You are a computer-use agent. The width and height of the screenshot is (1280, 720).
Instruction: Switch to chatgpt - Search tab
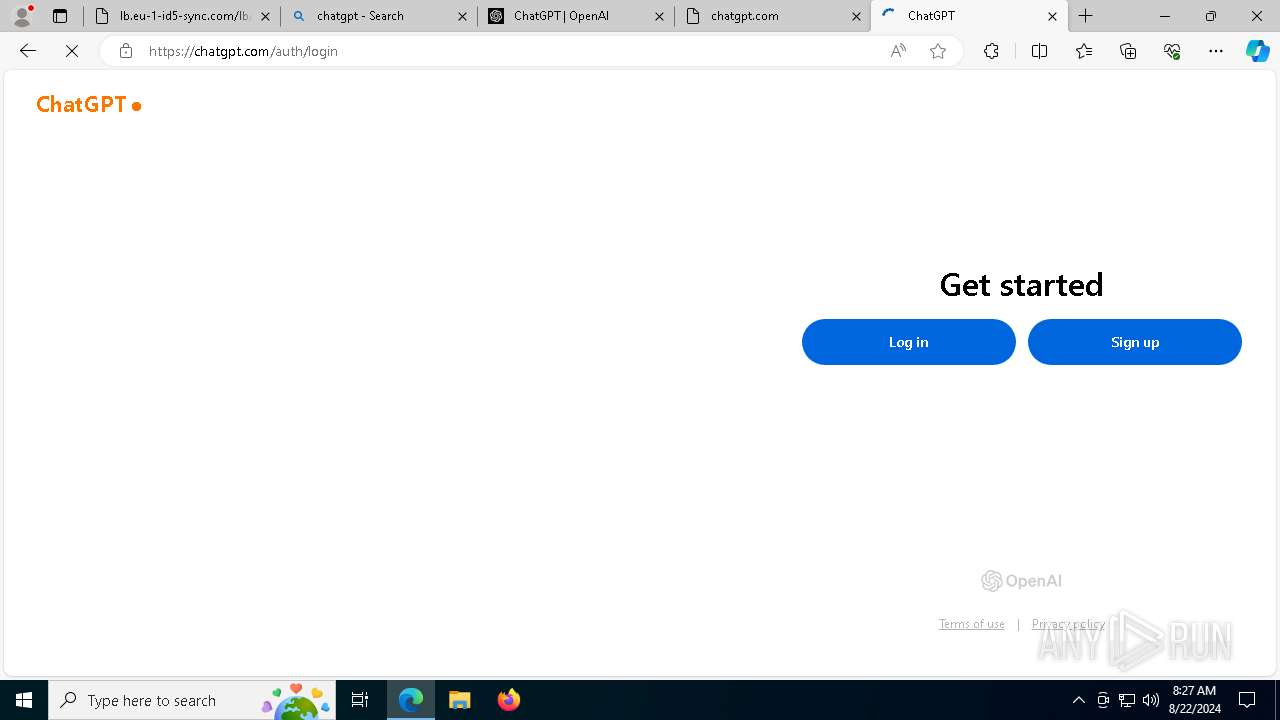(x=379, y=16)
